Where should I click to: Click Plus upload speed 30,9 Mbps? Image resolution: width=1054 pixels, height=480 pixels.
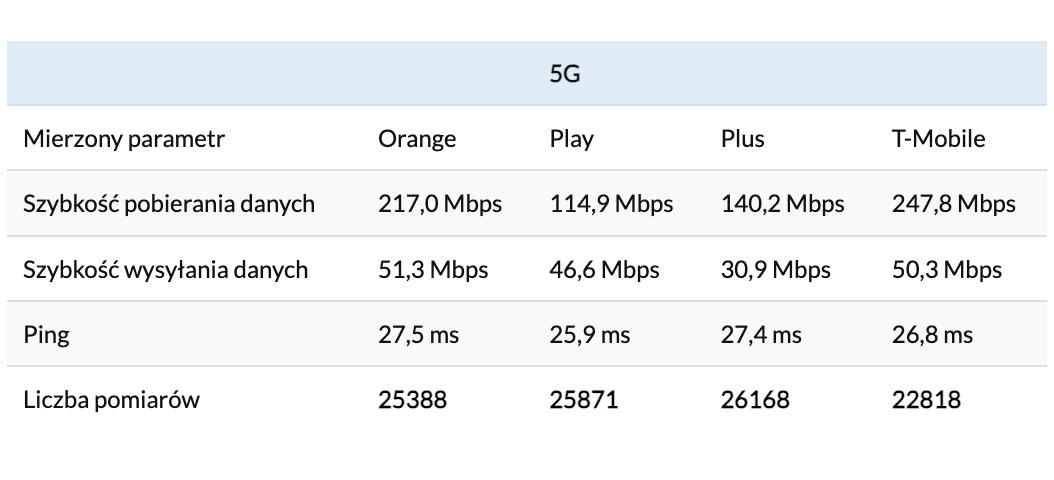tap(775, 270)
